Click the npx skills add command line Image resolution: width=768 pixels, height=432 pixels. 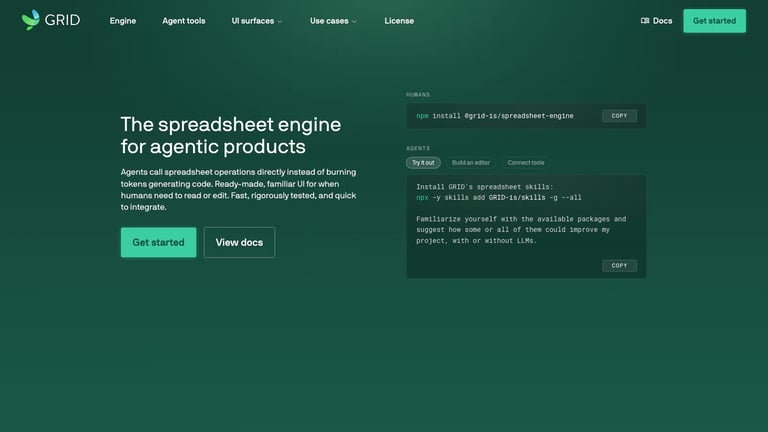[499, 198]
